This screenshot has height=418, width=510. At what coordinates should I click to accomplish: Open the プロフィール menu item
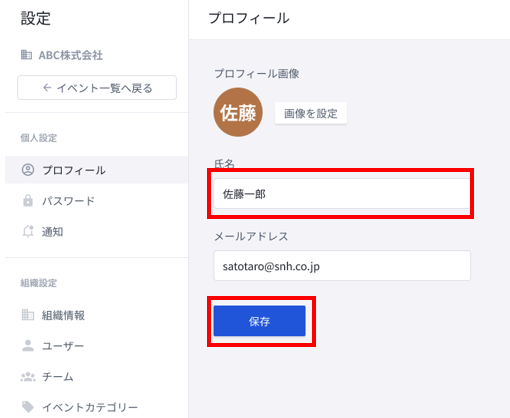tap(97, 170)
